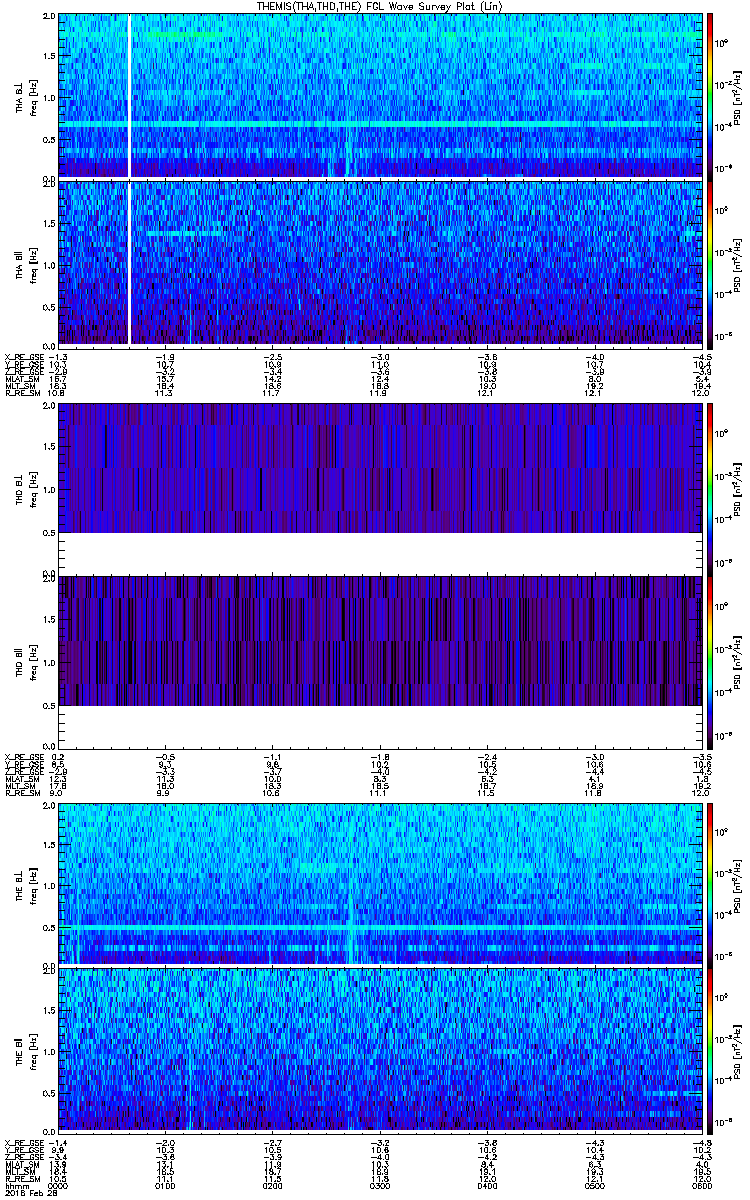Image resolution: width=750 pixels, height=1200 pixels.
Task: Click X_RE_GSE row label below the THE panels
Action: [23, 1142]
